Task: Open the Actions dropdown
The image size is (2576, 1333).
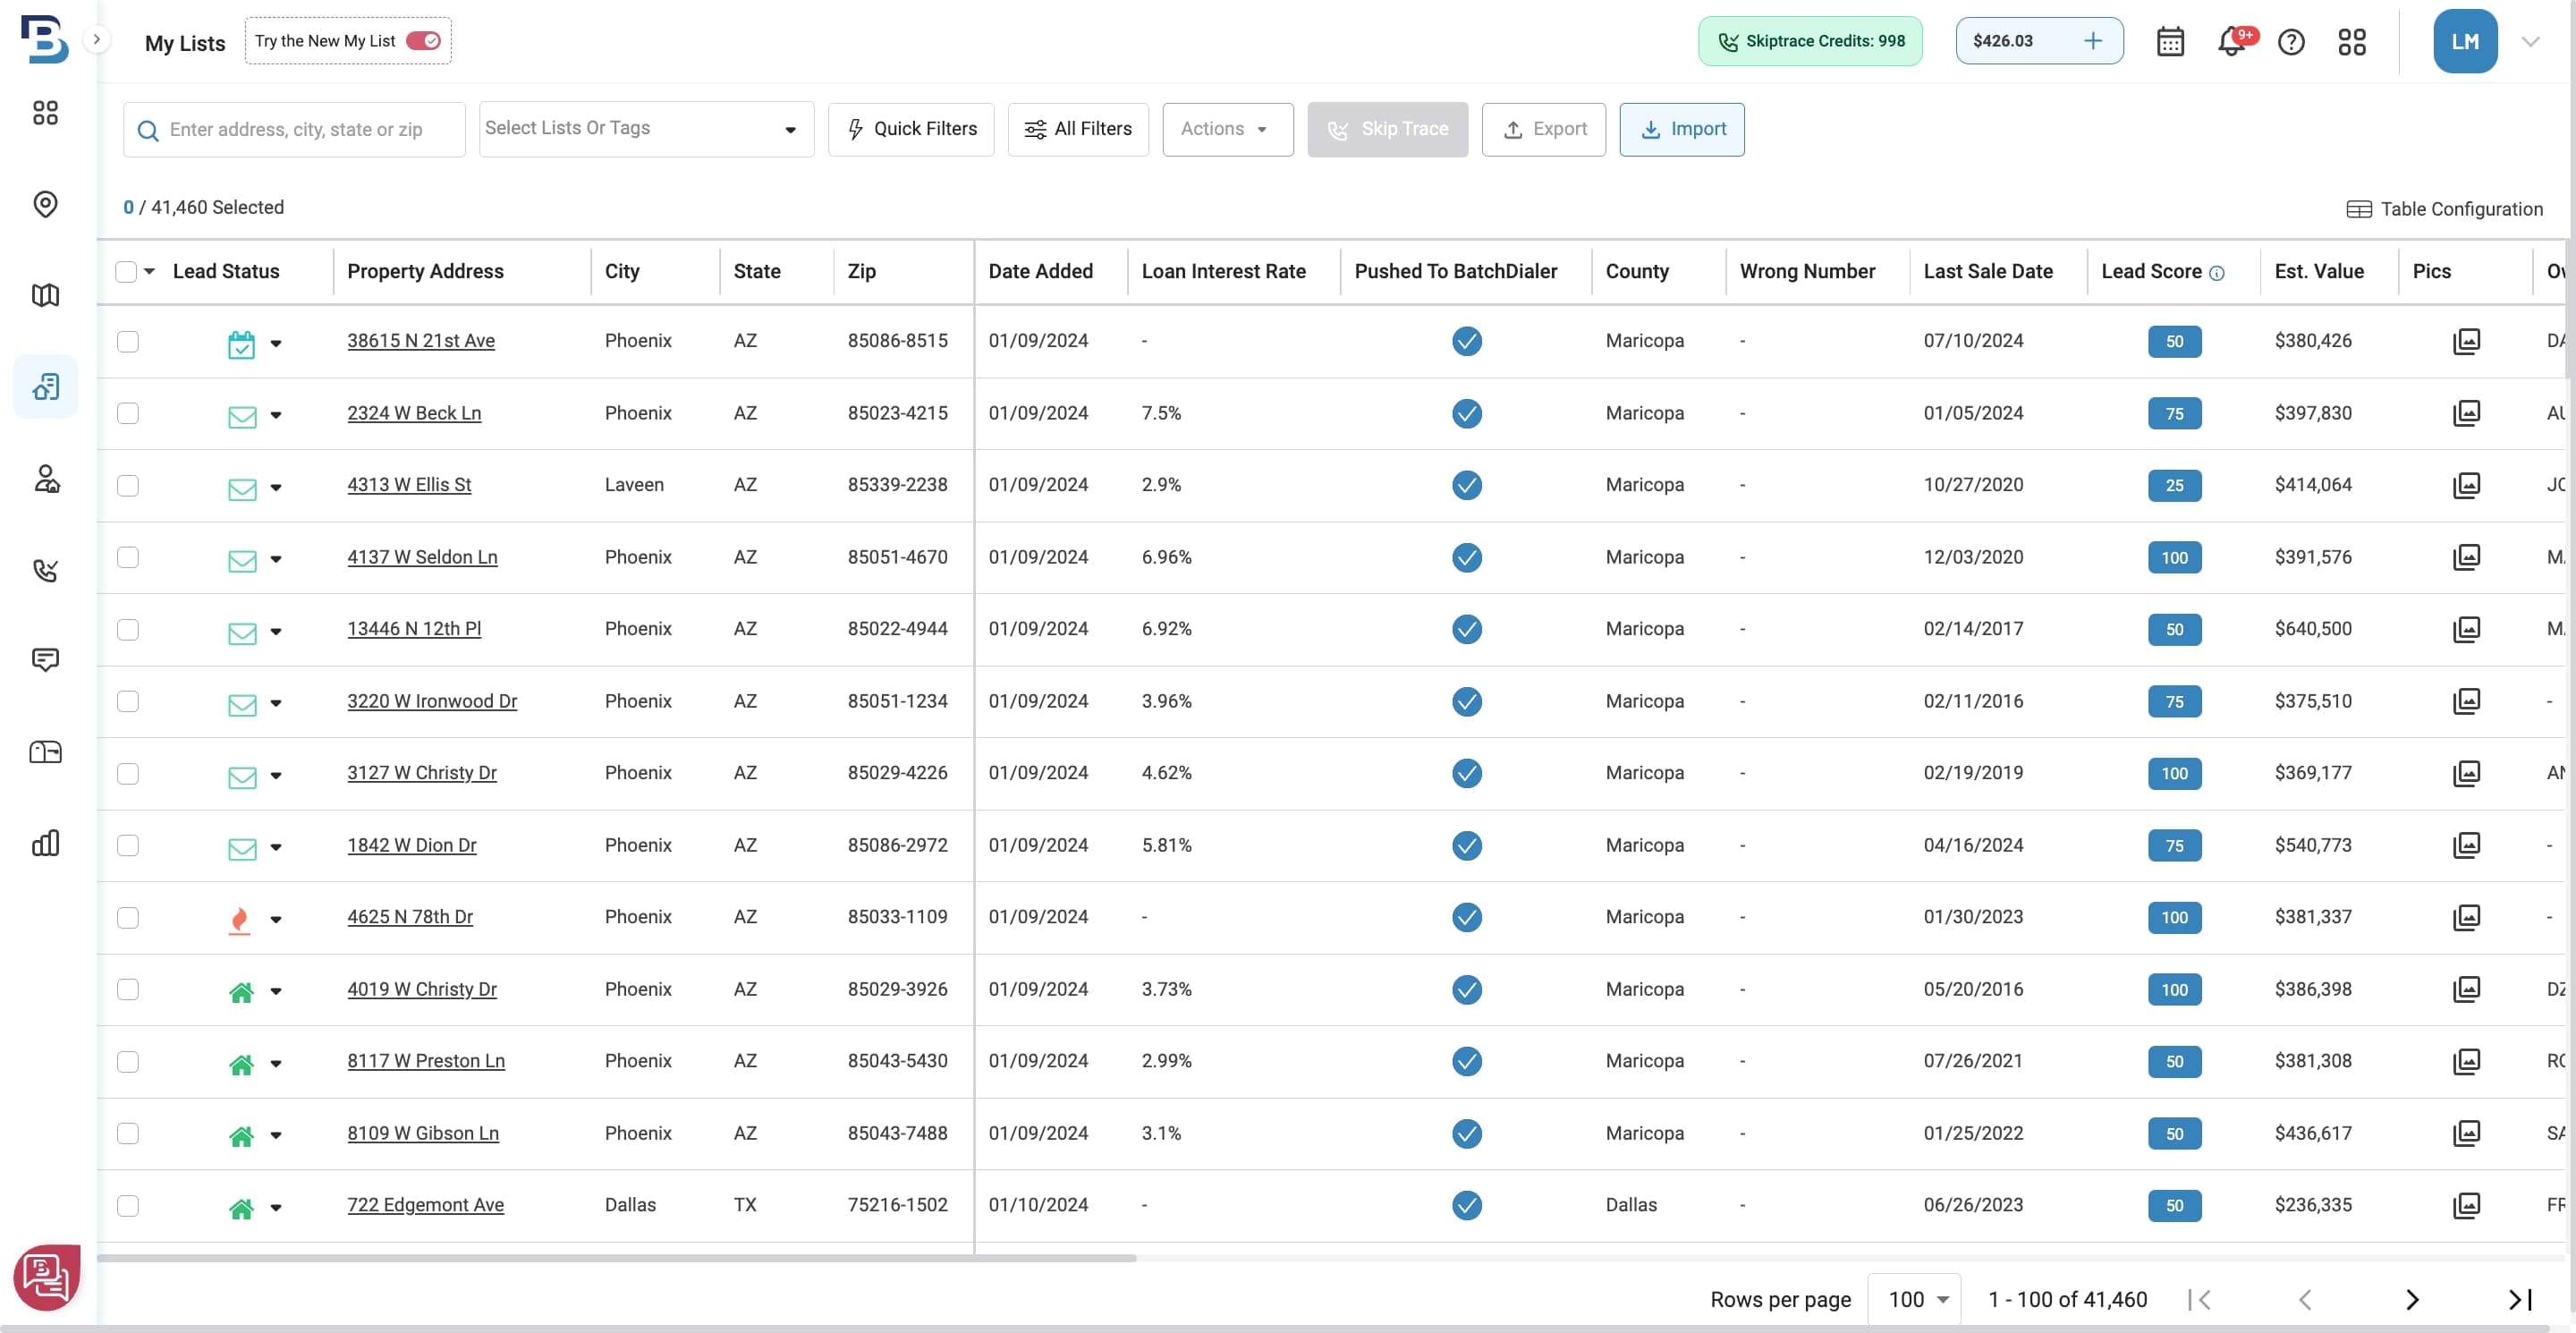Action: point(1228,129)
